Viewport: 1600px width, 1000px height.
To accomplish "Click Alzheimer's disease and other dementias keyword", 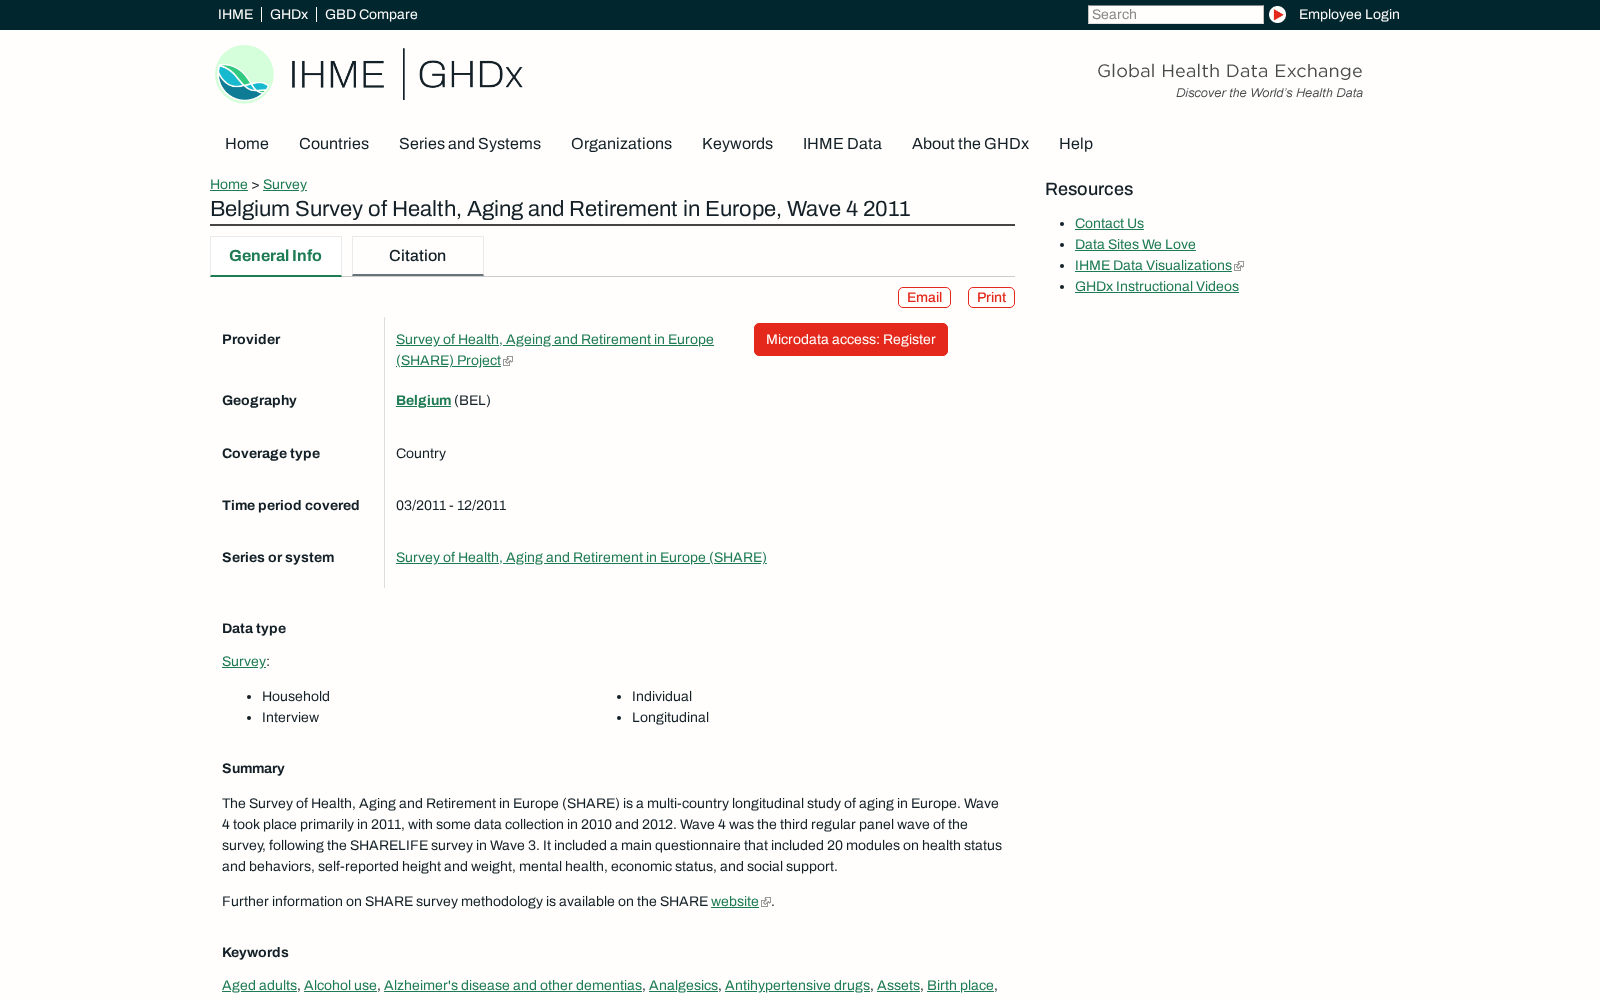I will coord(513,986).
